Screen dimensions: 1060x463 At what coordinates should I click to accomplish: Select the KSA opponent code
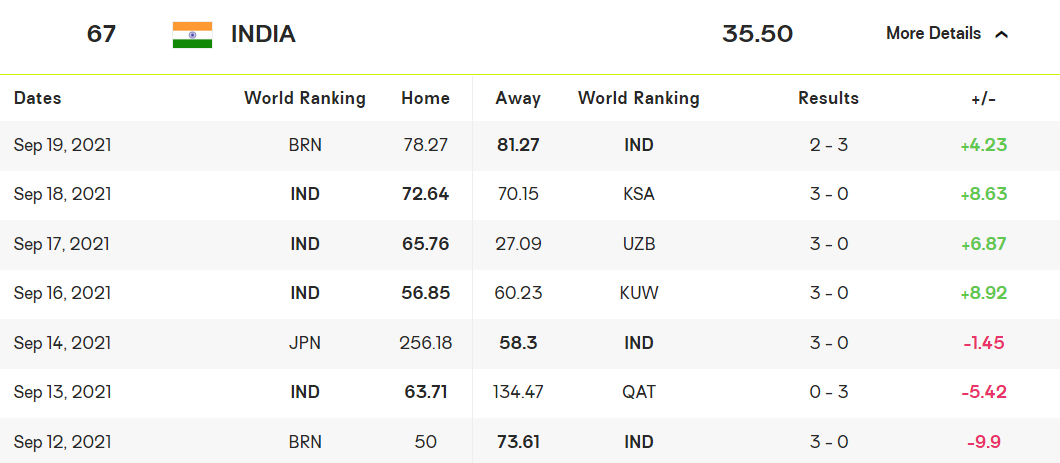(x=638, y=194)
